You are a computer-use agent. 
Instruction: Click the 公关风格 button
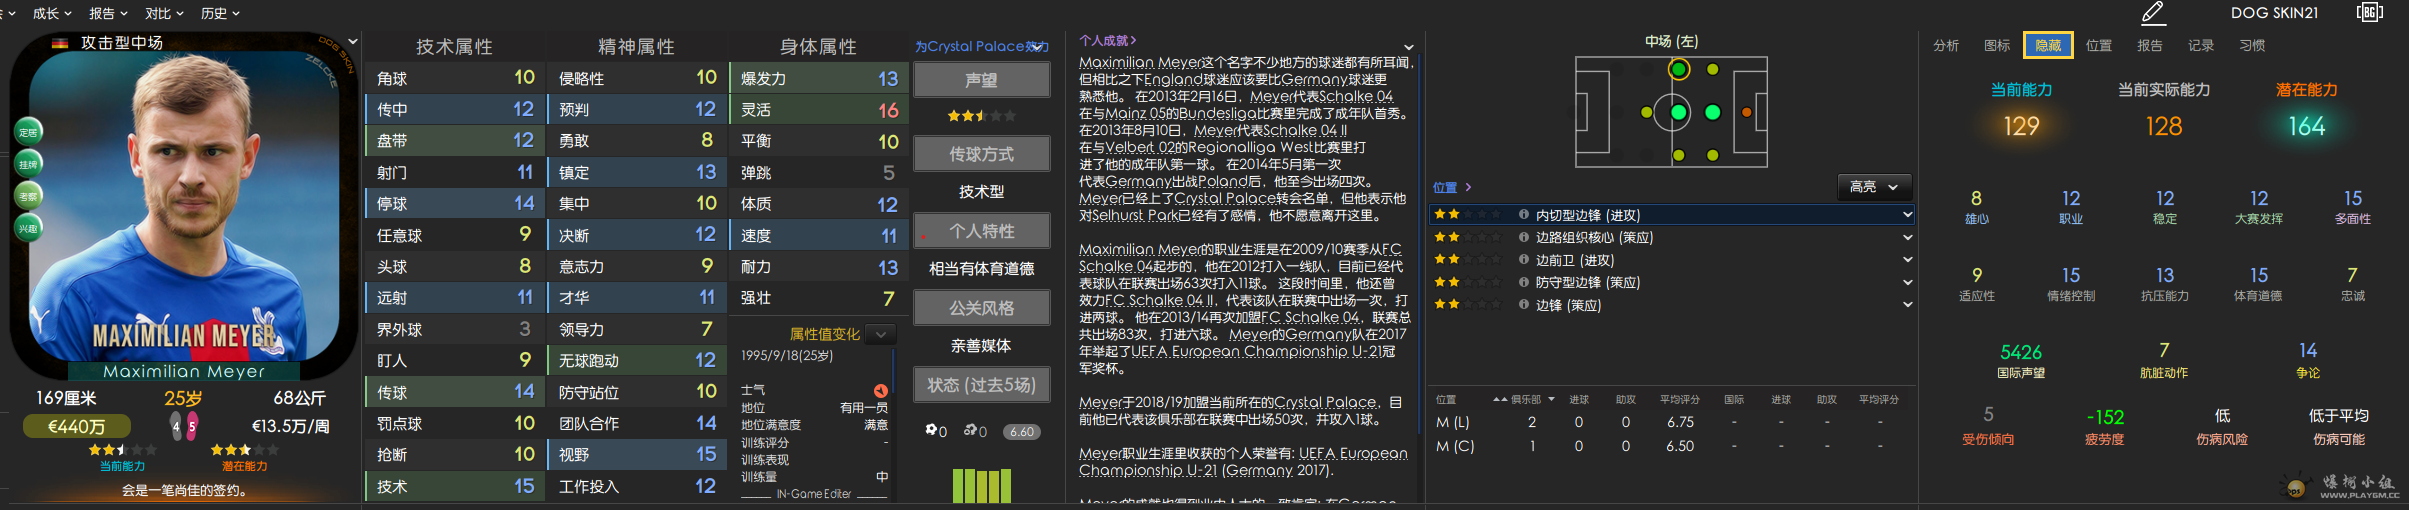(x=981, y=308)
